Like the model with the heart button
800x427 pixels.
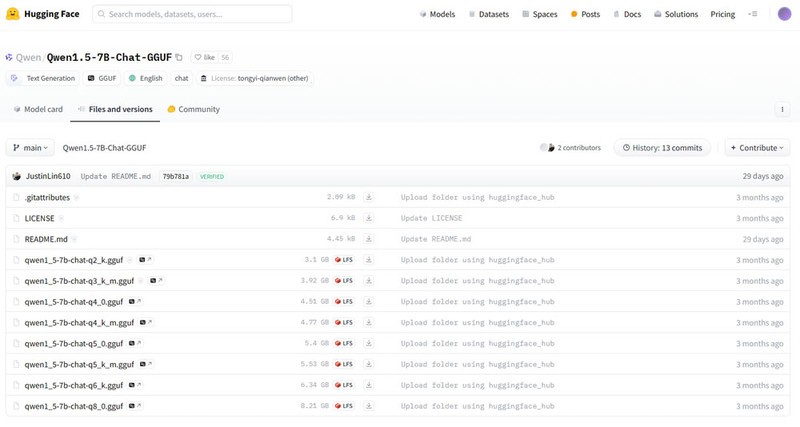[205, 57]
